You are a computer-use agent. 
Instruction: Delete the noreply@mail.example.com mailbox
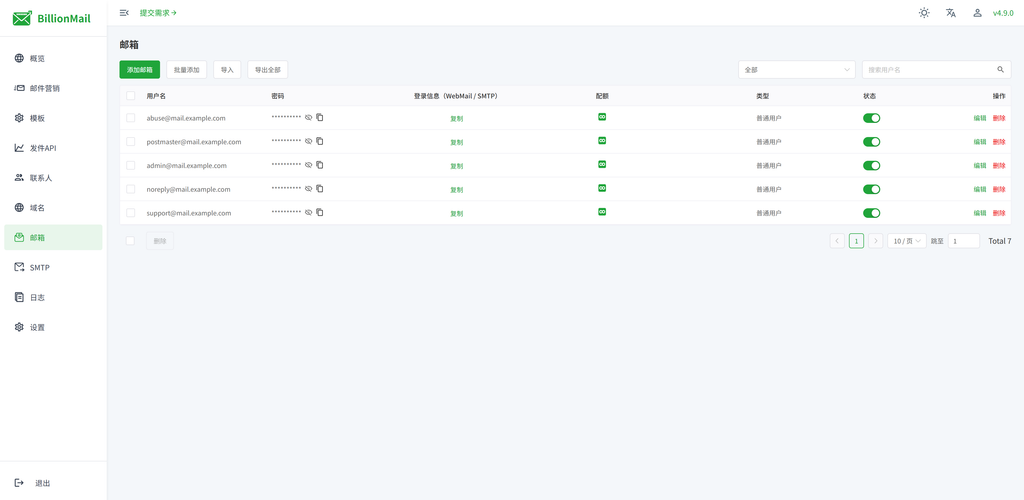tap(999, 189)
